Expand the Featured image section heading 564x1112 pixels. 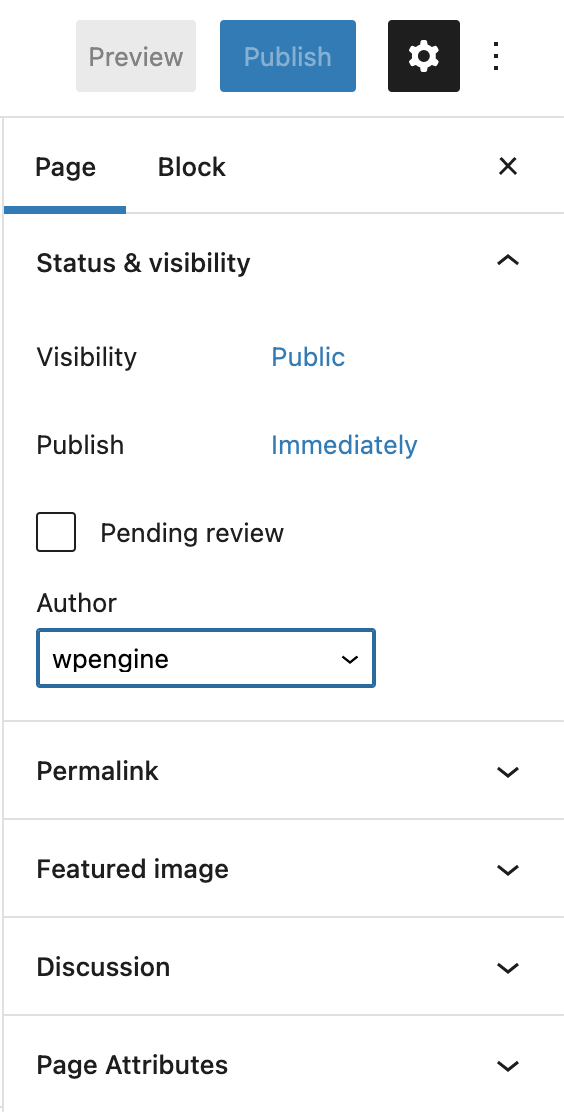tap(133, 869)
